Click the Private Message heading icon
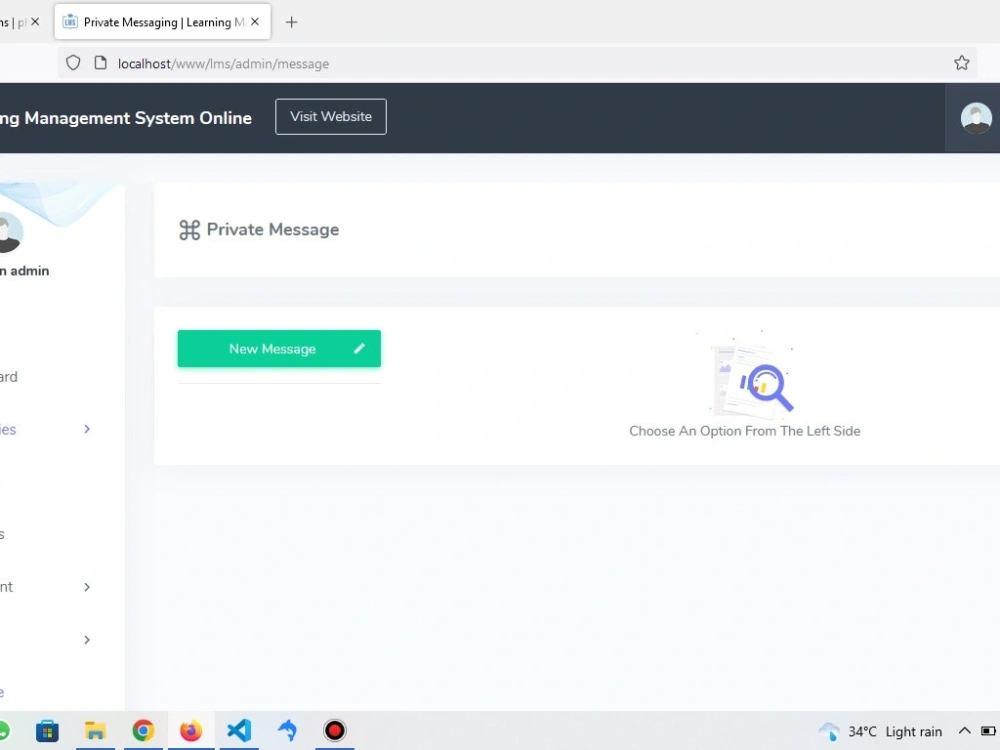The width and height of the screenshot is (1000, 750). coord(189,230)
